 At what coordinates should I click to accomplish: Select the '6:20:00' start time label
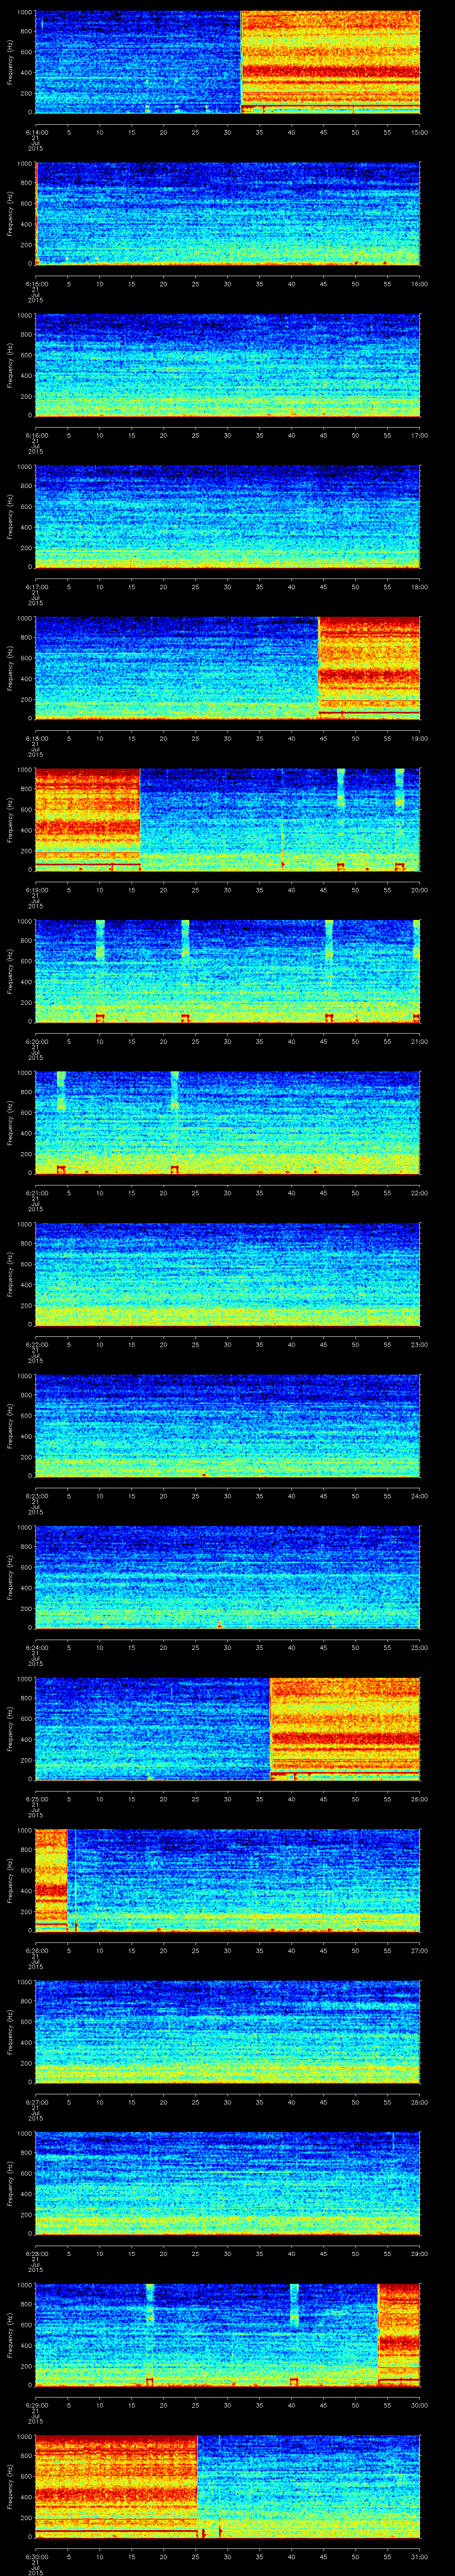(36, 1041)
